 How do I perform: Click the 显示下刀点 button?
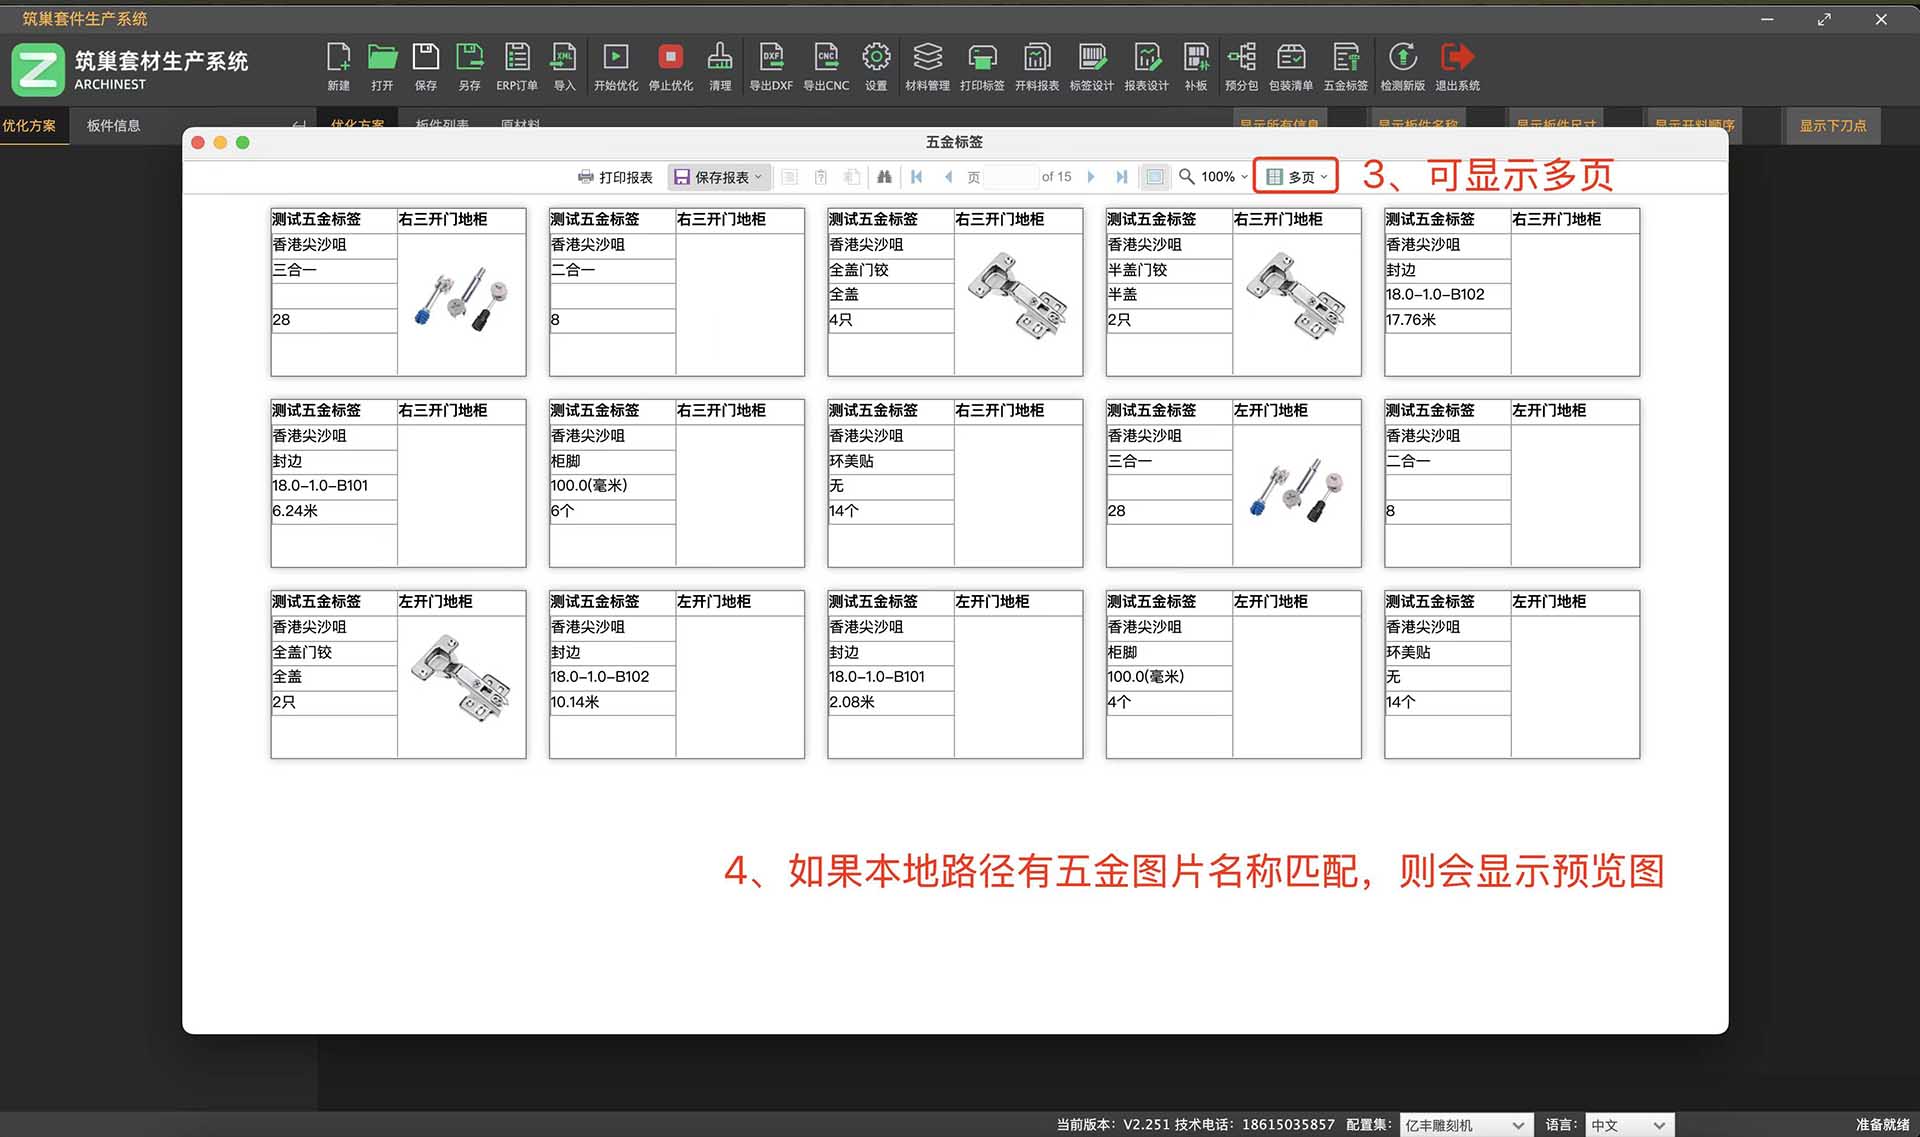[1832, 126]
